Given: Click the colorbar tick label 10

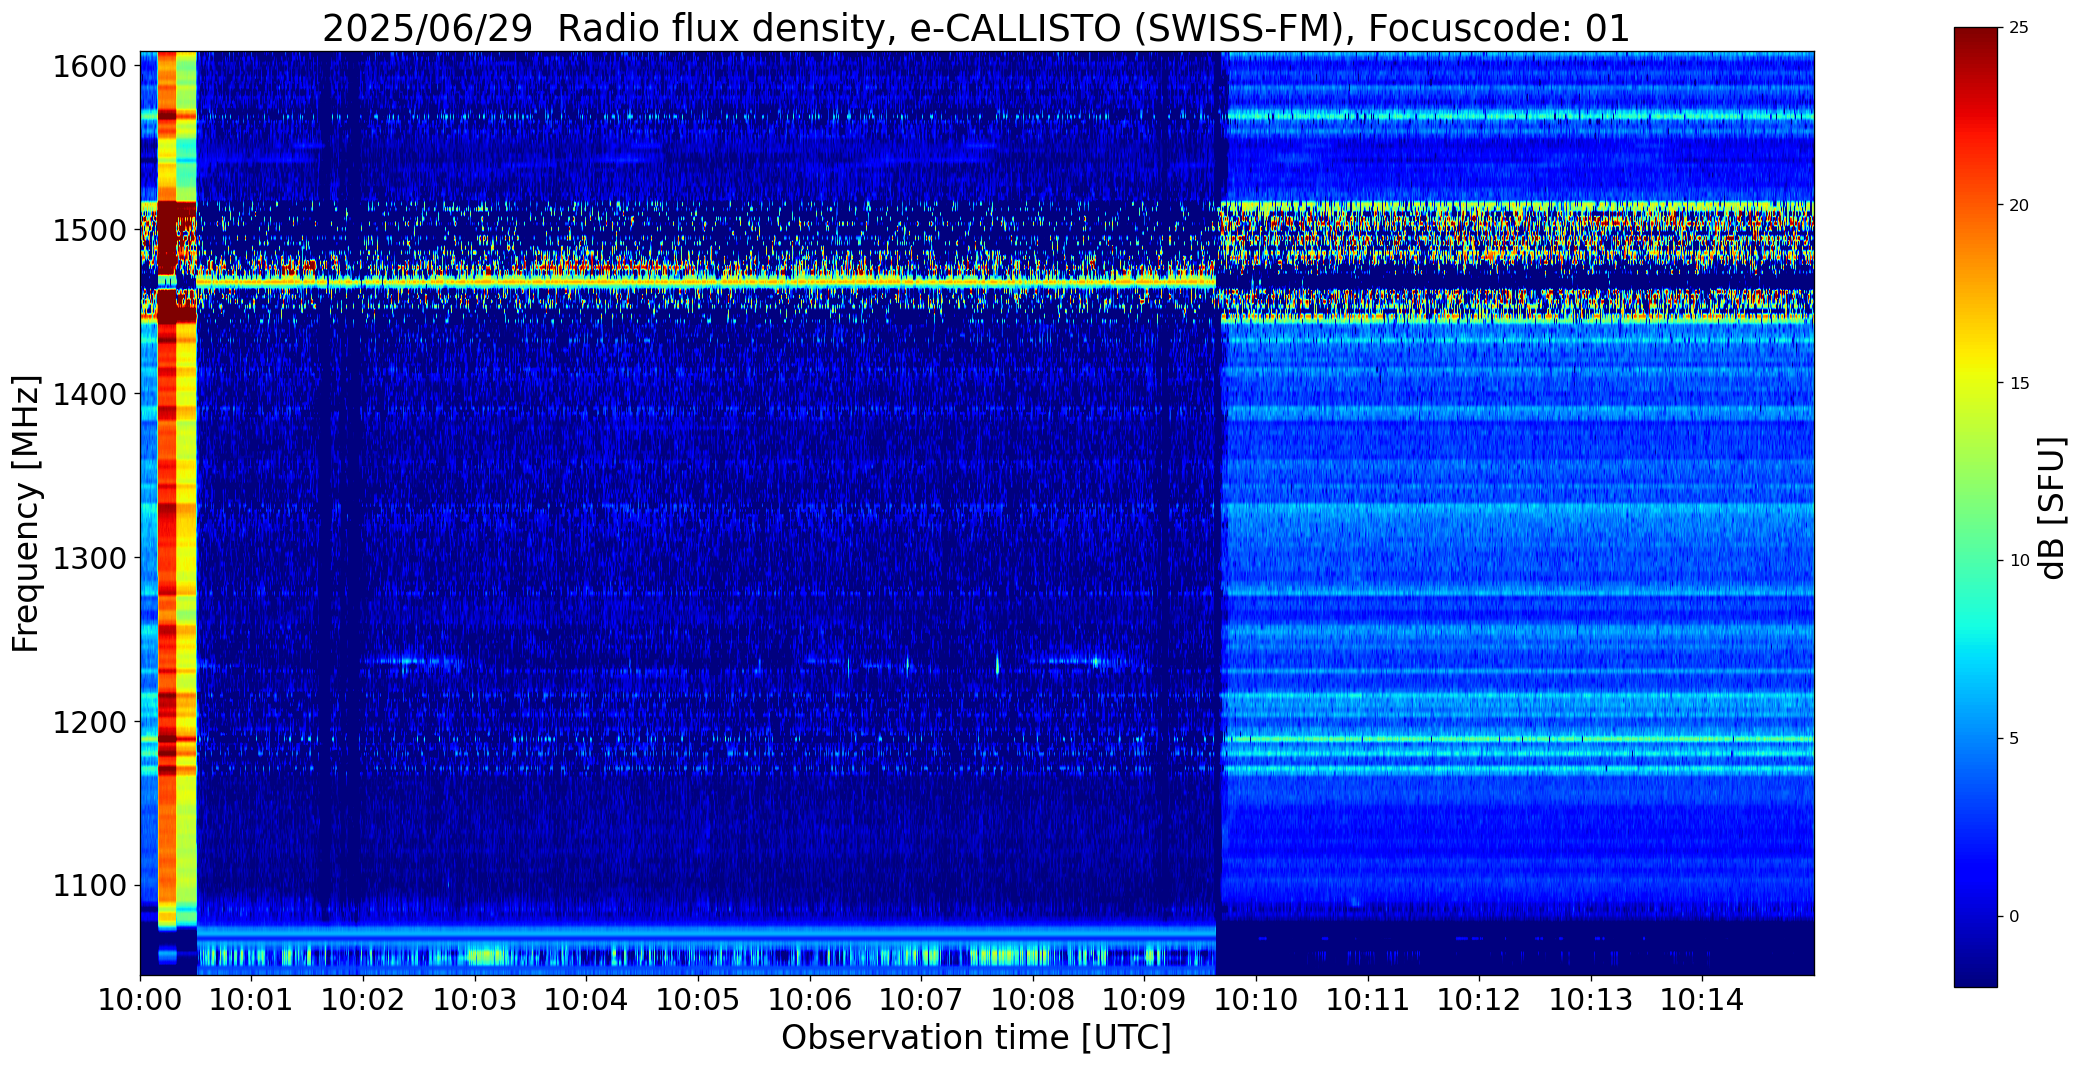Looking at the screenshot, I should pos(2019,561).
